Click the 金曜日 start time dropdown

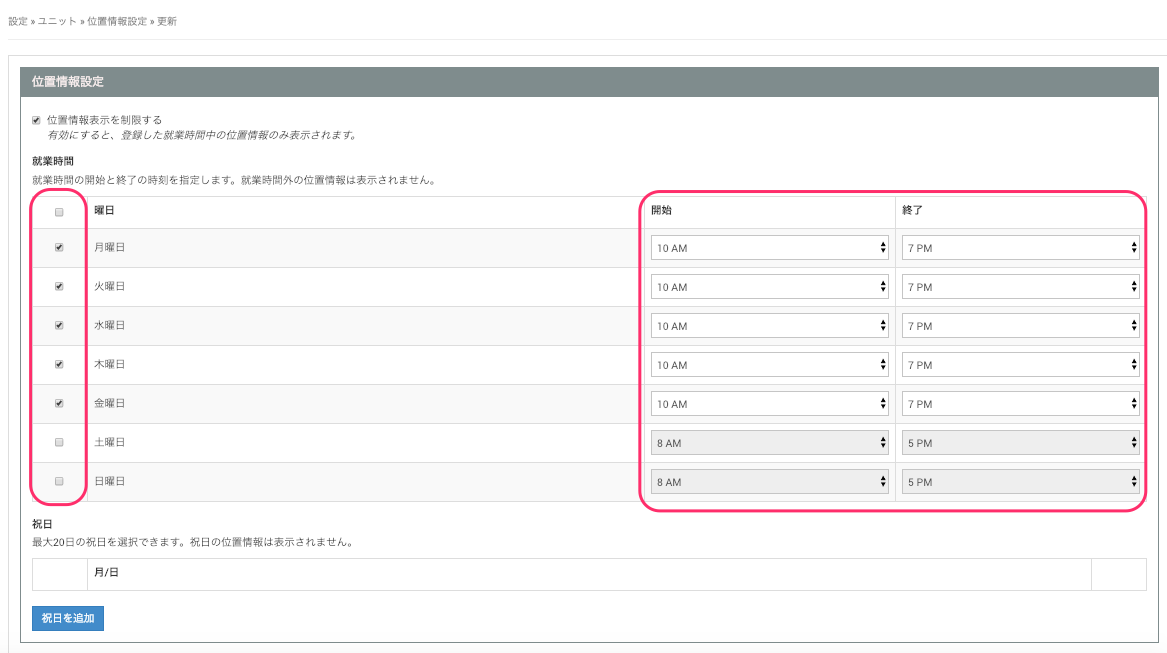click(x=769, y=404)
